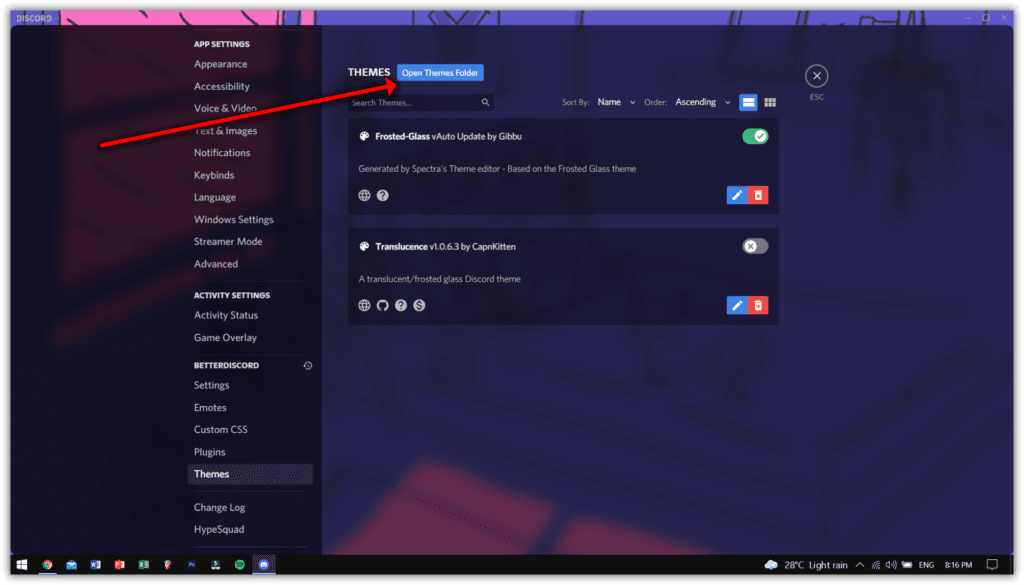Edit the Translucence theme

(x=737, y=305)
